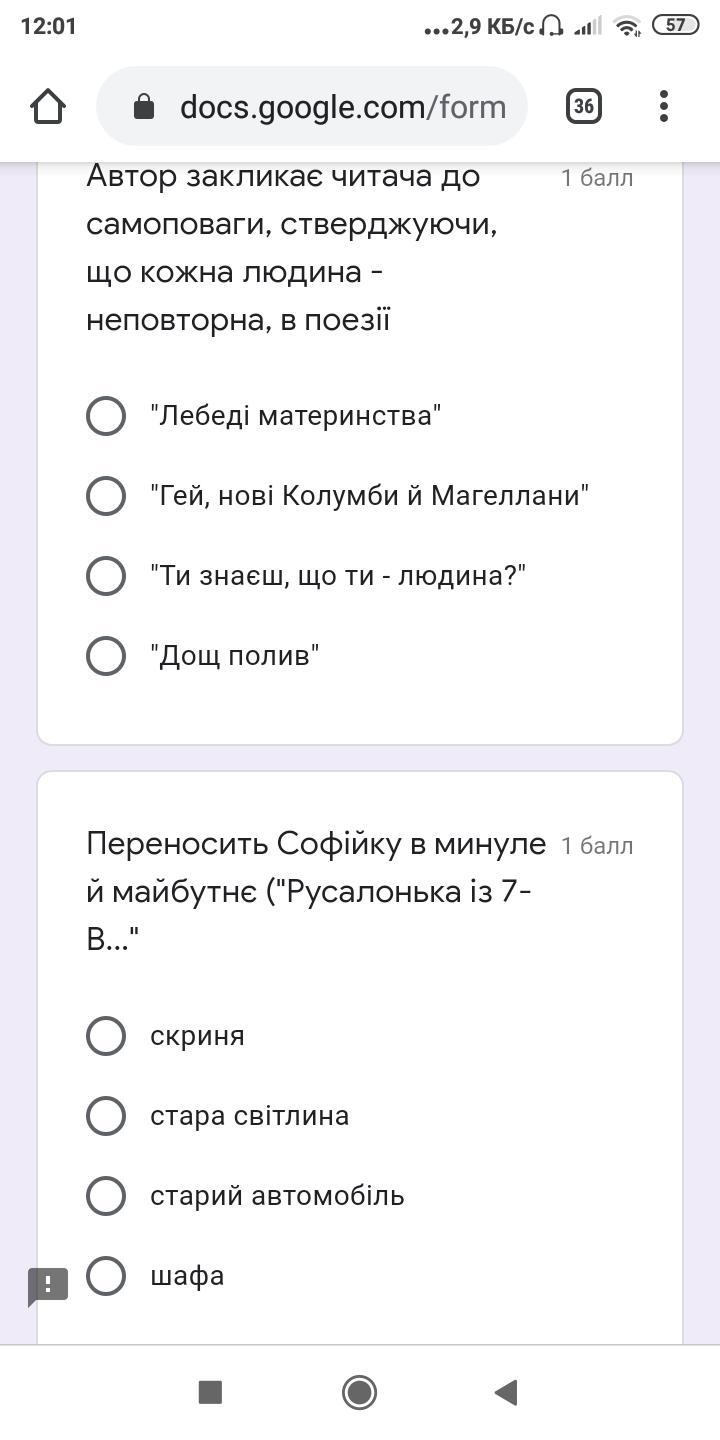Choose the "скриня" answer
The image size is (720, 1440).
coord(106,1036)
